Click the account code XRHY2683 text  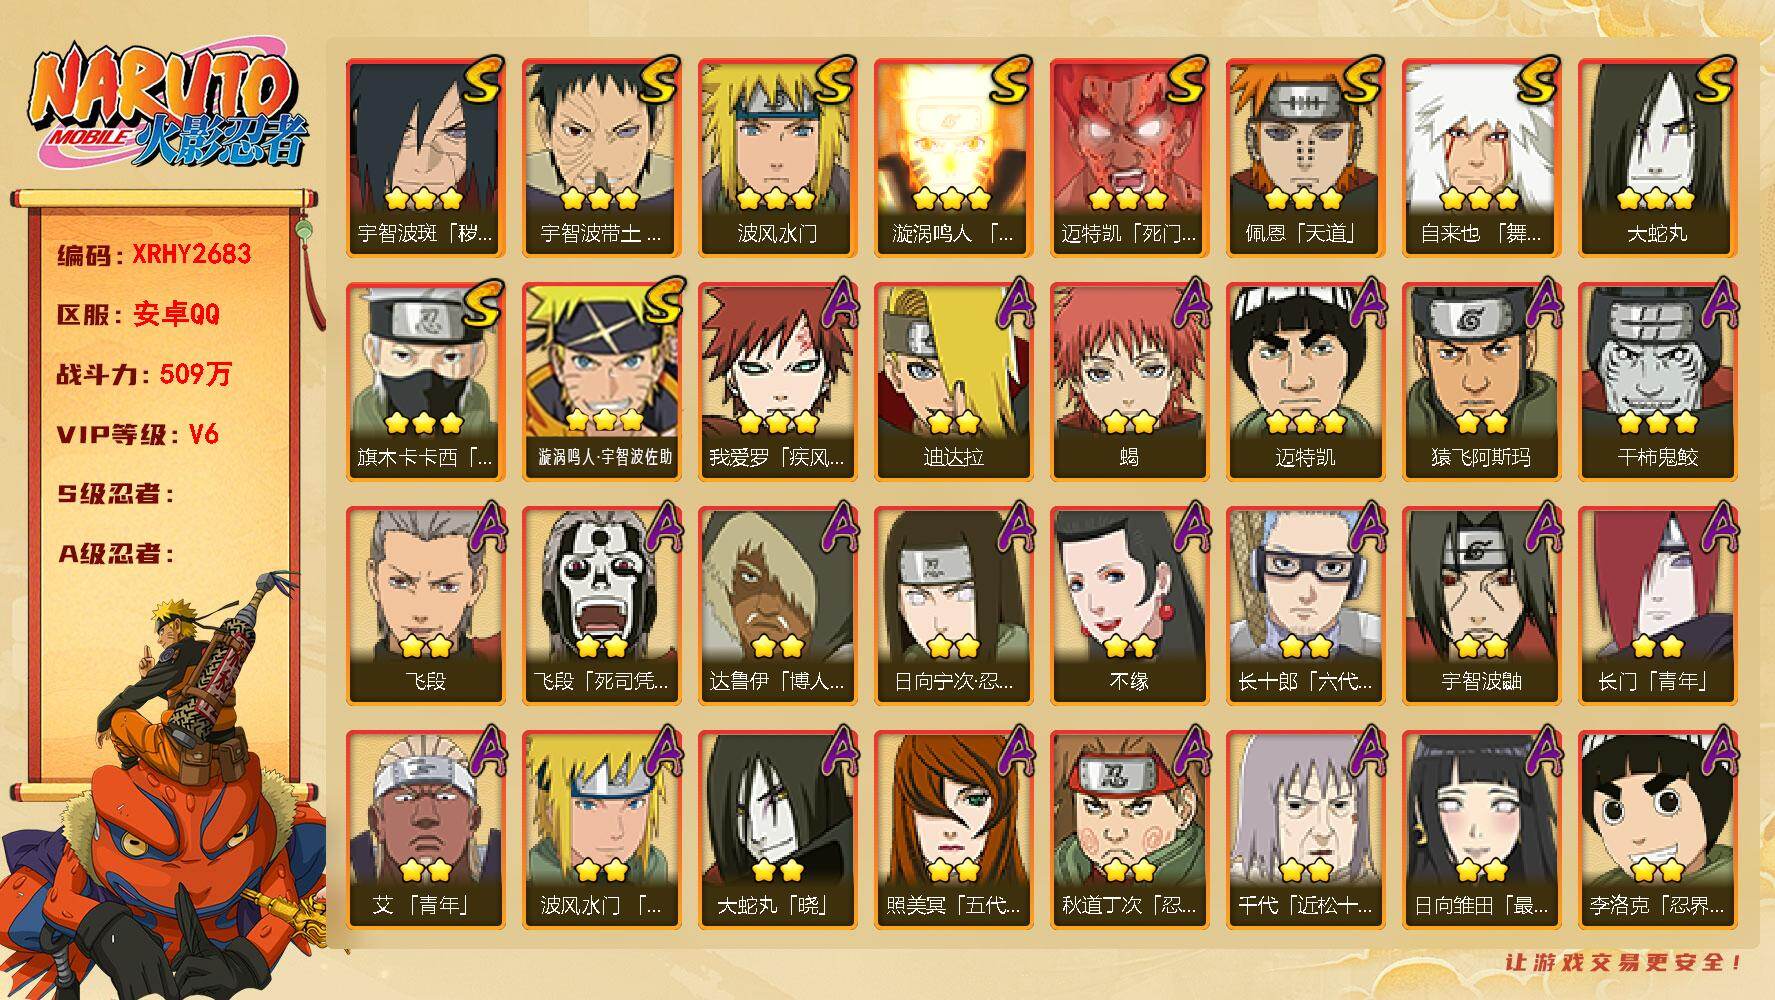pyautogui.click(x=192, y=254)
